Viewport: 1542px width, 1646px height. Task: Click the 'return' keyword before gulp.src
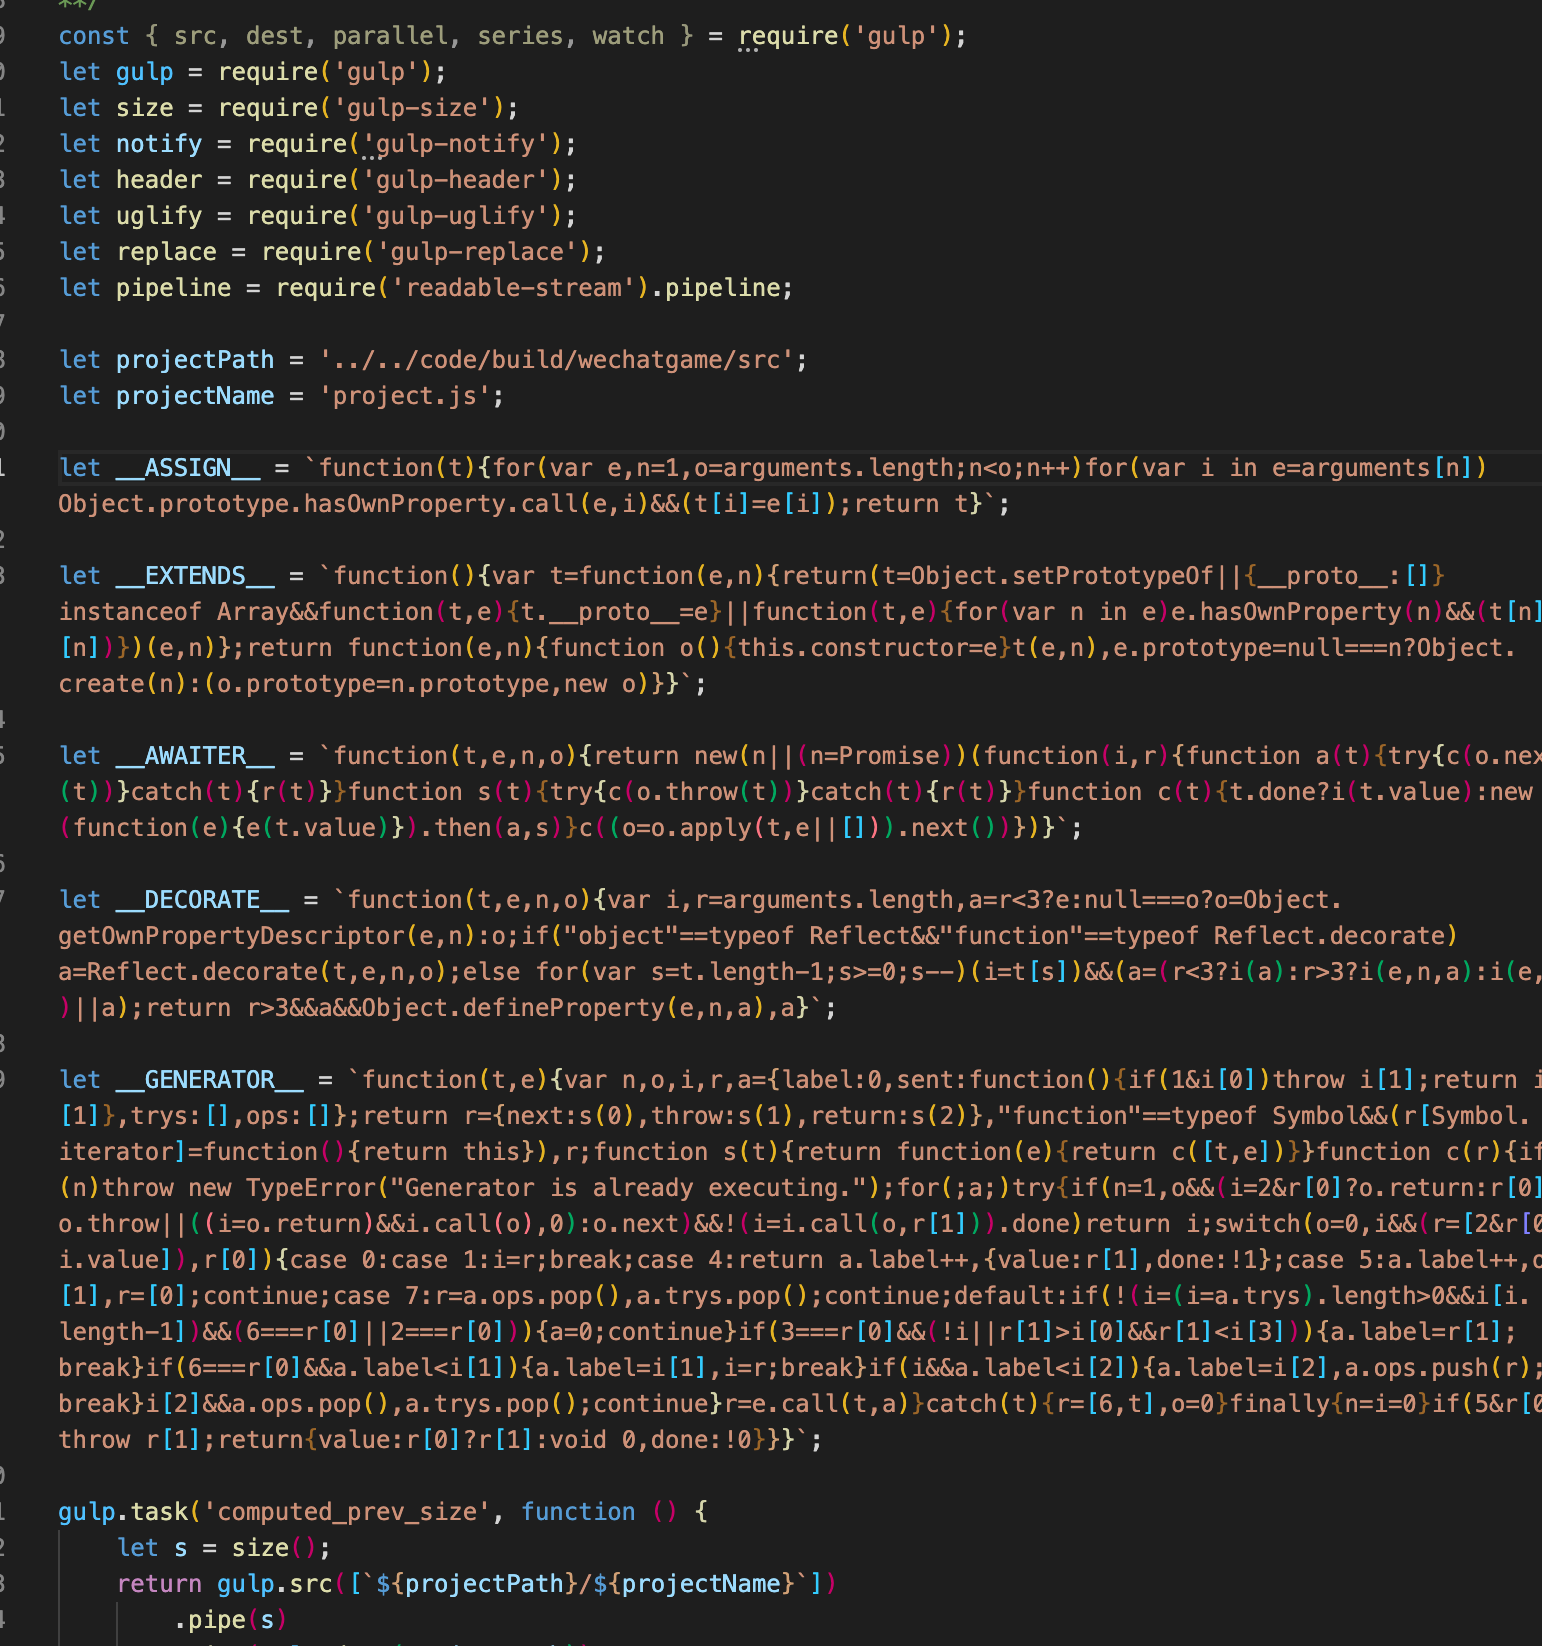[159, 1584]
